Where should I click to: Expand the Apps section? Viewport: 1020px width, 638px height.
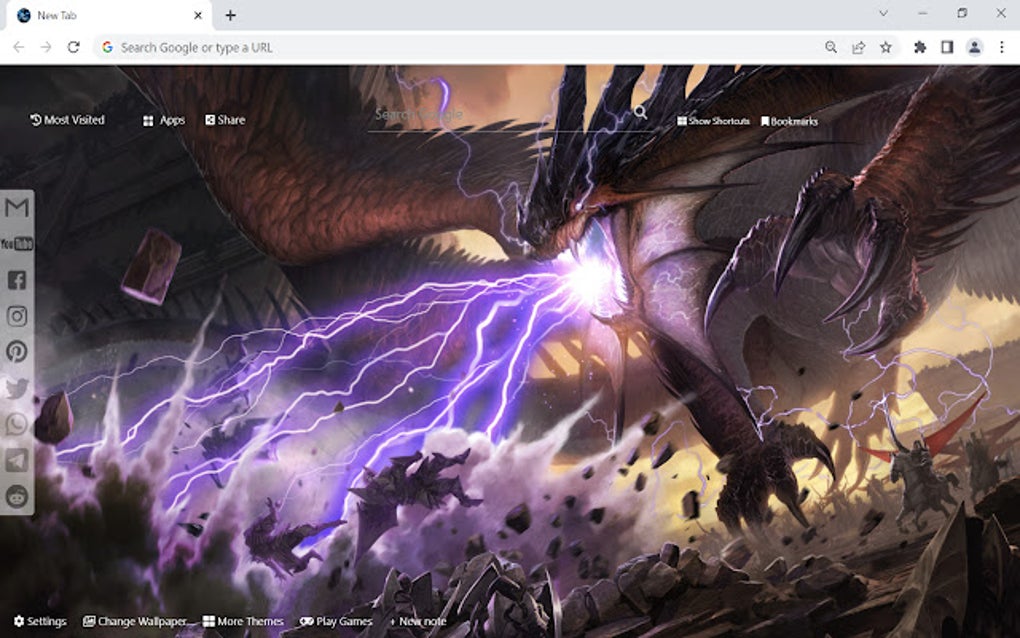pos(161,120)
